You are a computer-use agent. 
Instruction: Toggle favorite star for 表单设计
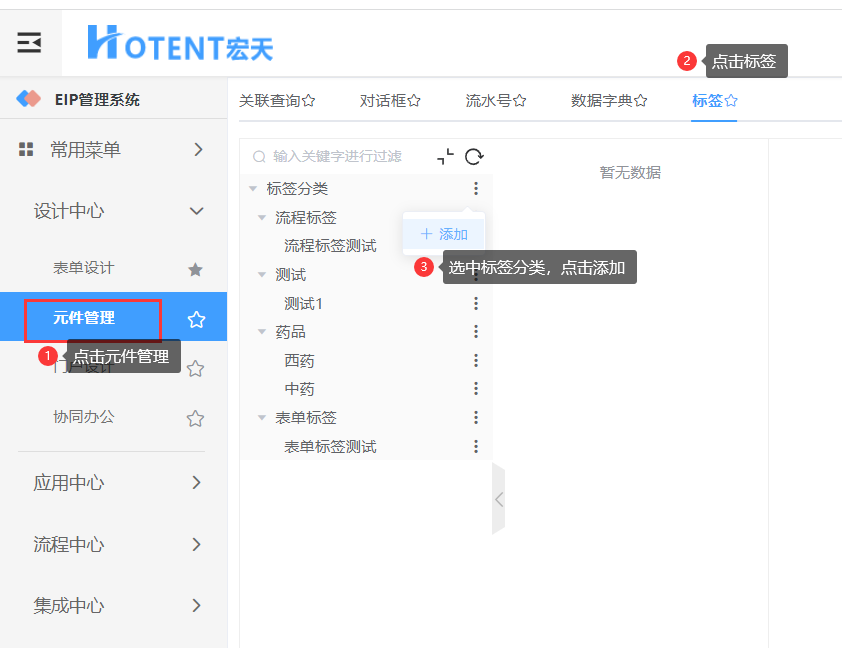pos(196,269)
